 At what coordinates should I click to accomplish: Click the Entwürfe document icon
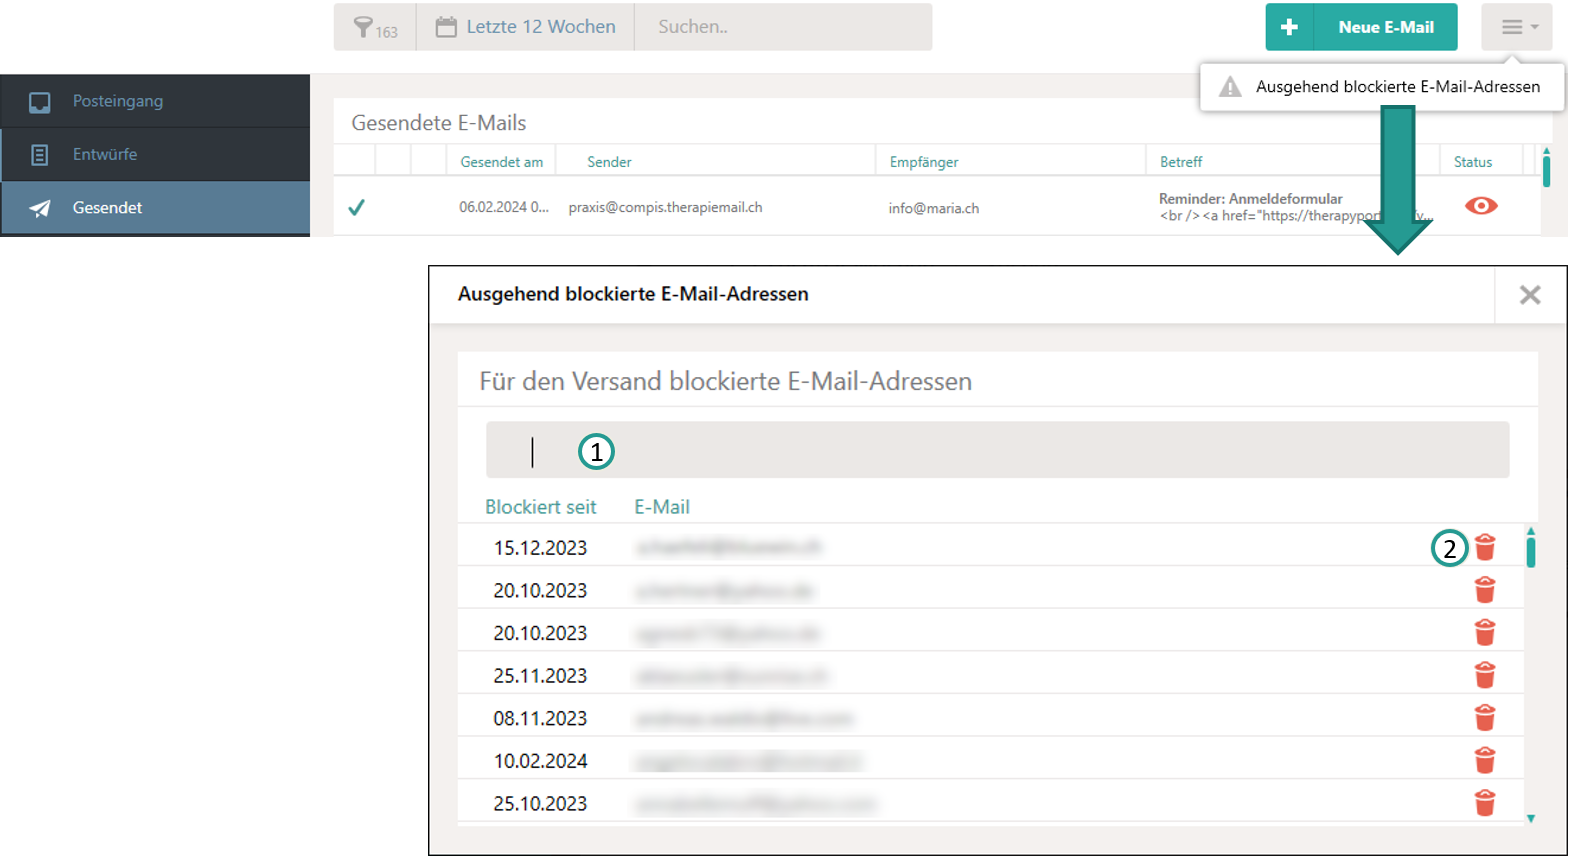[40, 155]
